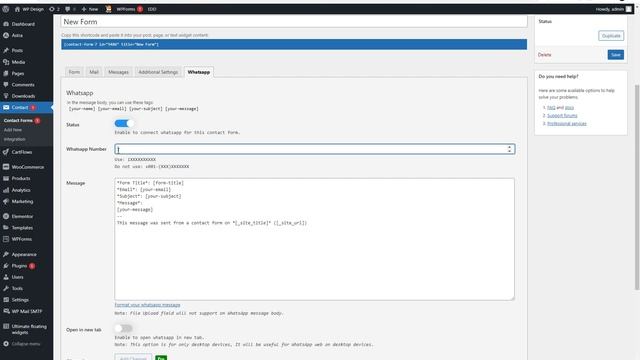Click the Collapse menu arrow icon
This screenshot has height=360, width=640.
(x=6, y=344)
